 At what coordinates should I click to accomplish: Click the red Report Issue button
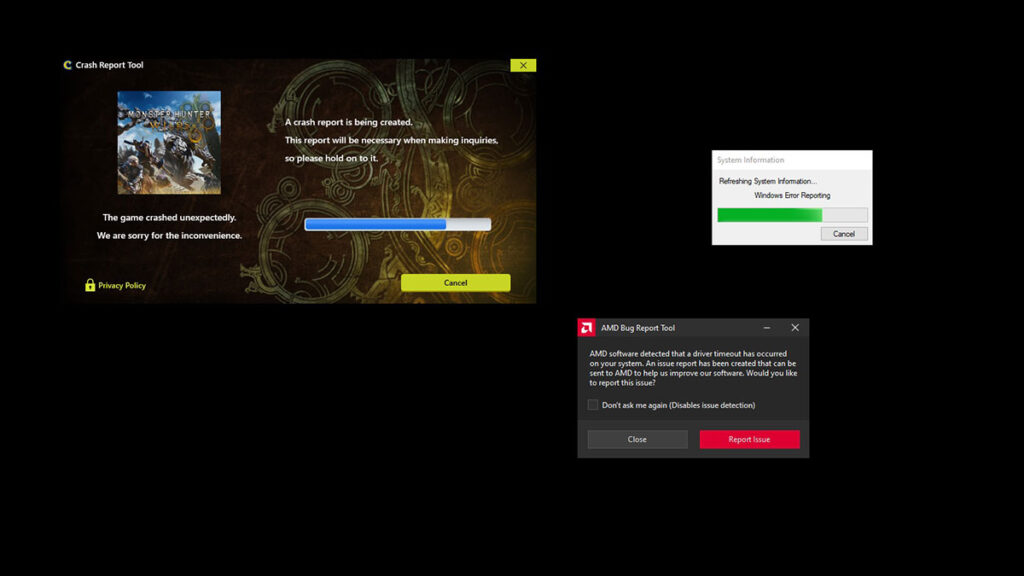749,439
